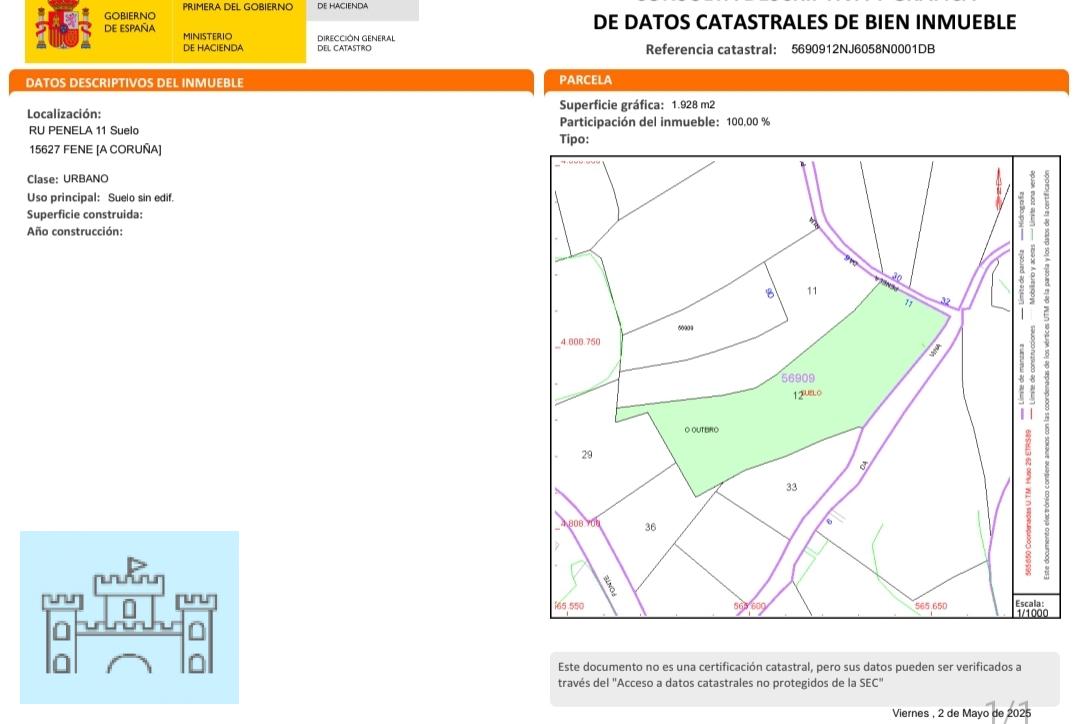Click 'DIRECCIÓN GENERAL DEL CATASTRO' text
1080x724 pixels.
pyautogui.click(x=356, y=43)
